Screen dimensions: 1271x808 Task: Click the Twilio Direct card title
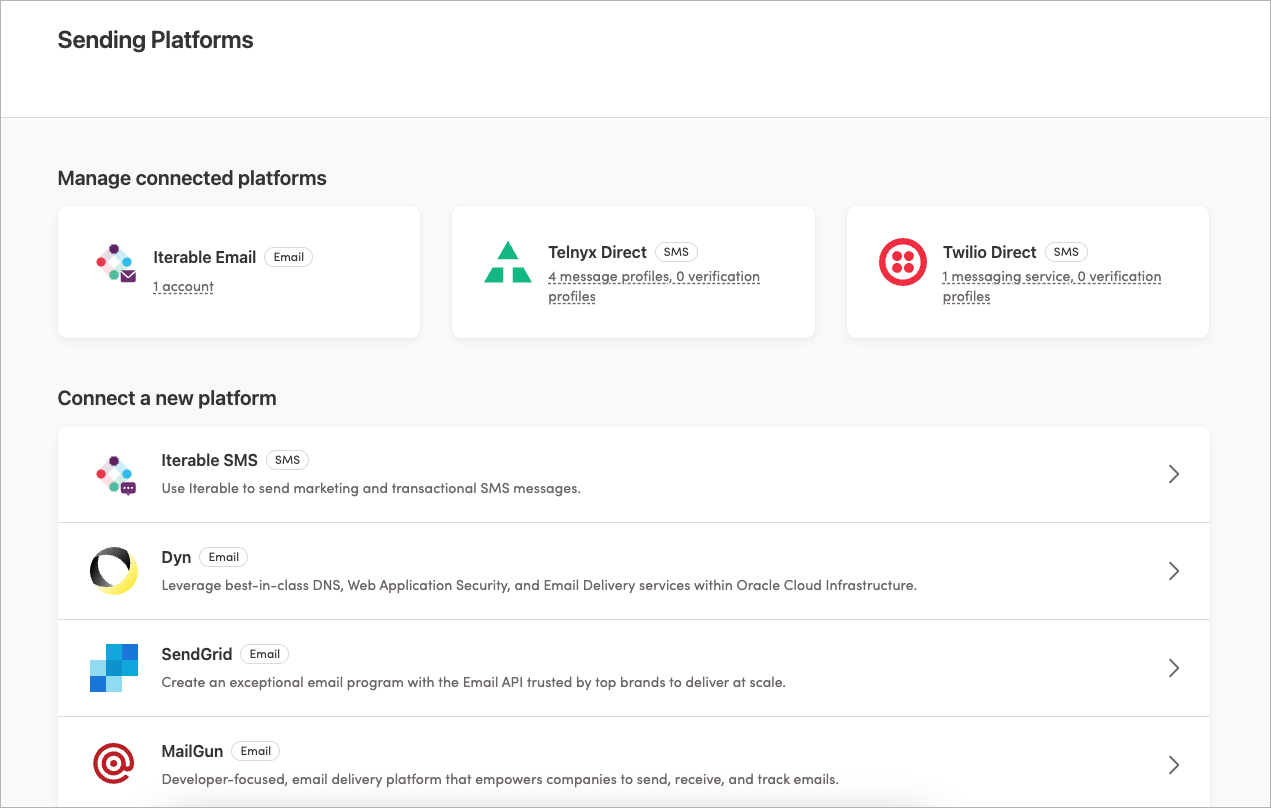(x=990, y=252)
